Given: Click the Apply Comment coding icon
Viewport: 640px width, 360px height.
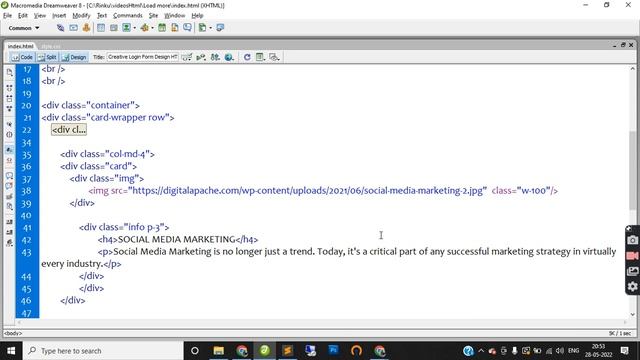Looking at the screenshot, I should (9, 176).
